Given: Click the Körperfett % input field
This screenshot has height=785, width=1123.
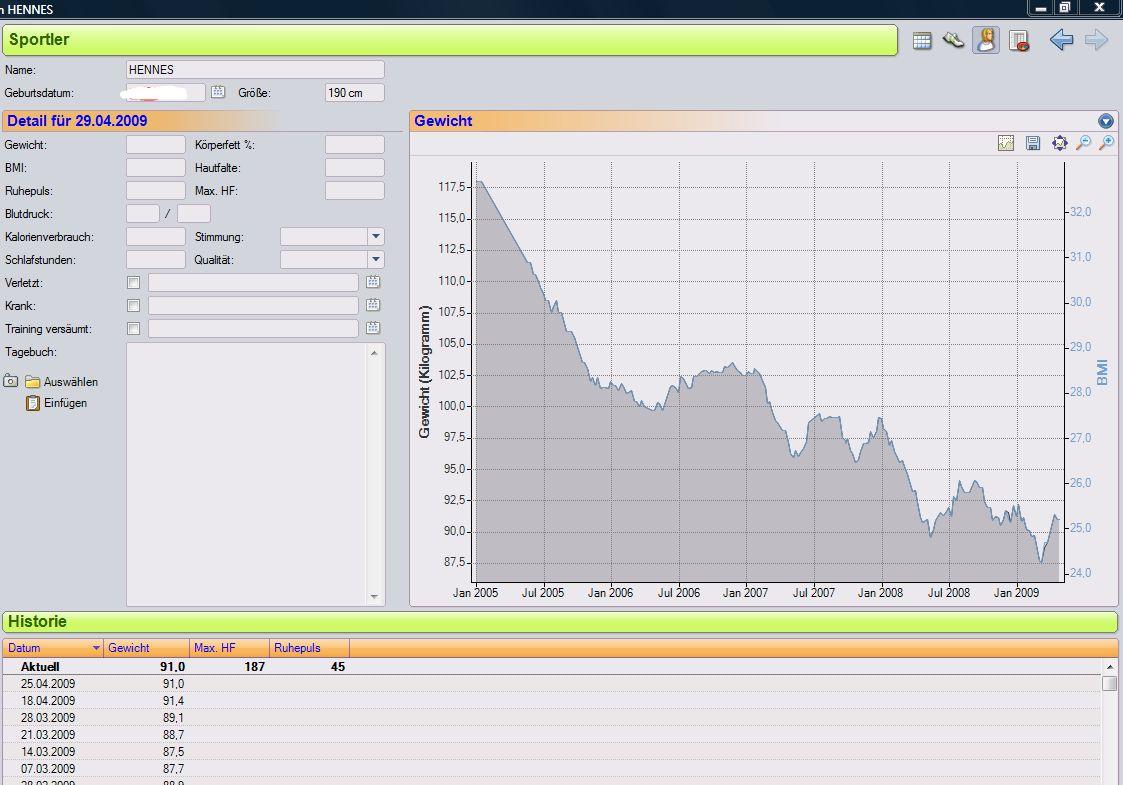Looking at the screenshot, I should (355, 145).
